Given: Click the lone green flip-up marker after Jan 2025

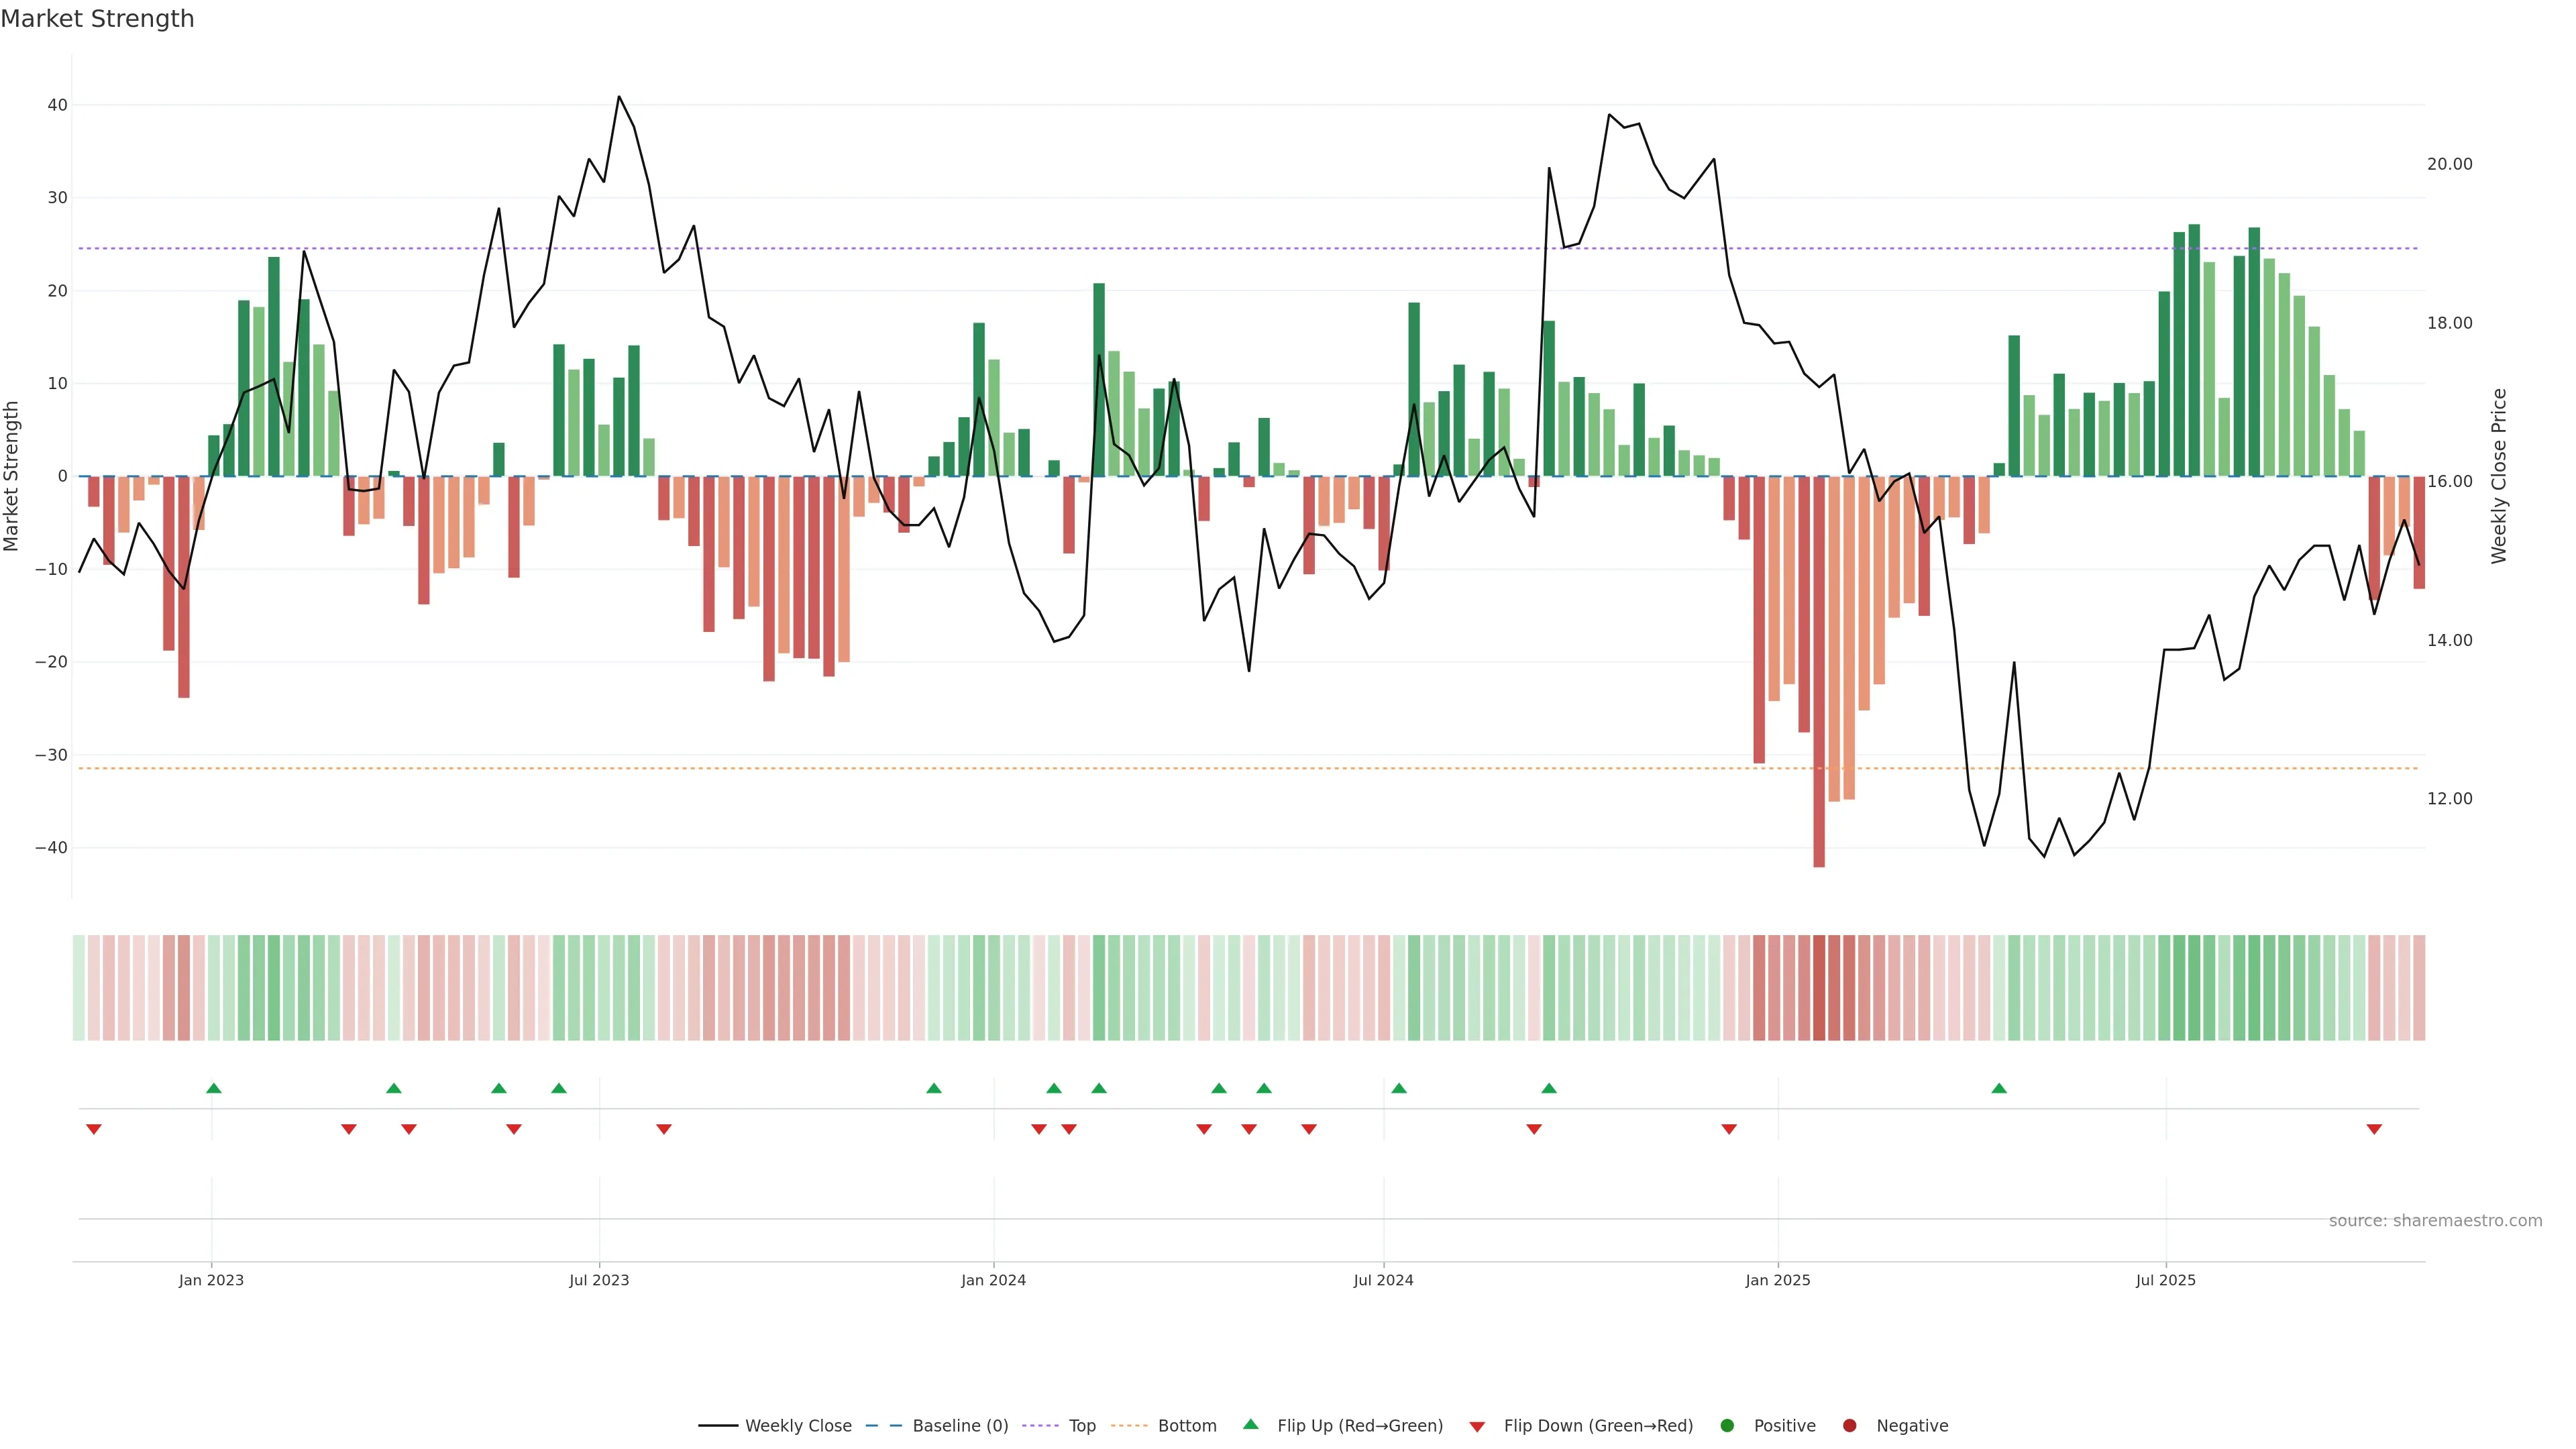Looking at the screenshot, I should (x=1999, y=1088).
